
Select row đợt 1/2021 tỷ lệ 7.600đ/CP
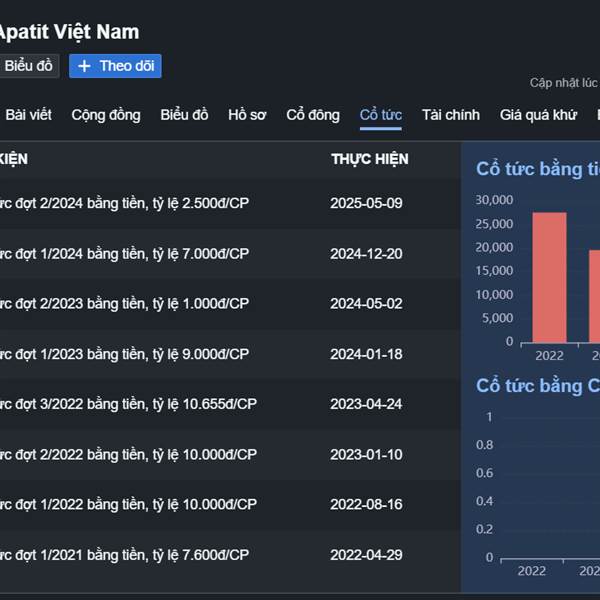click(x=230, y=555)
